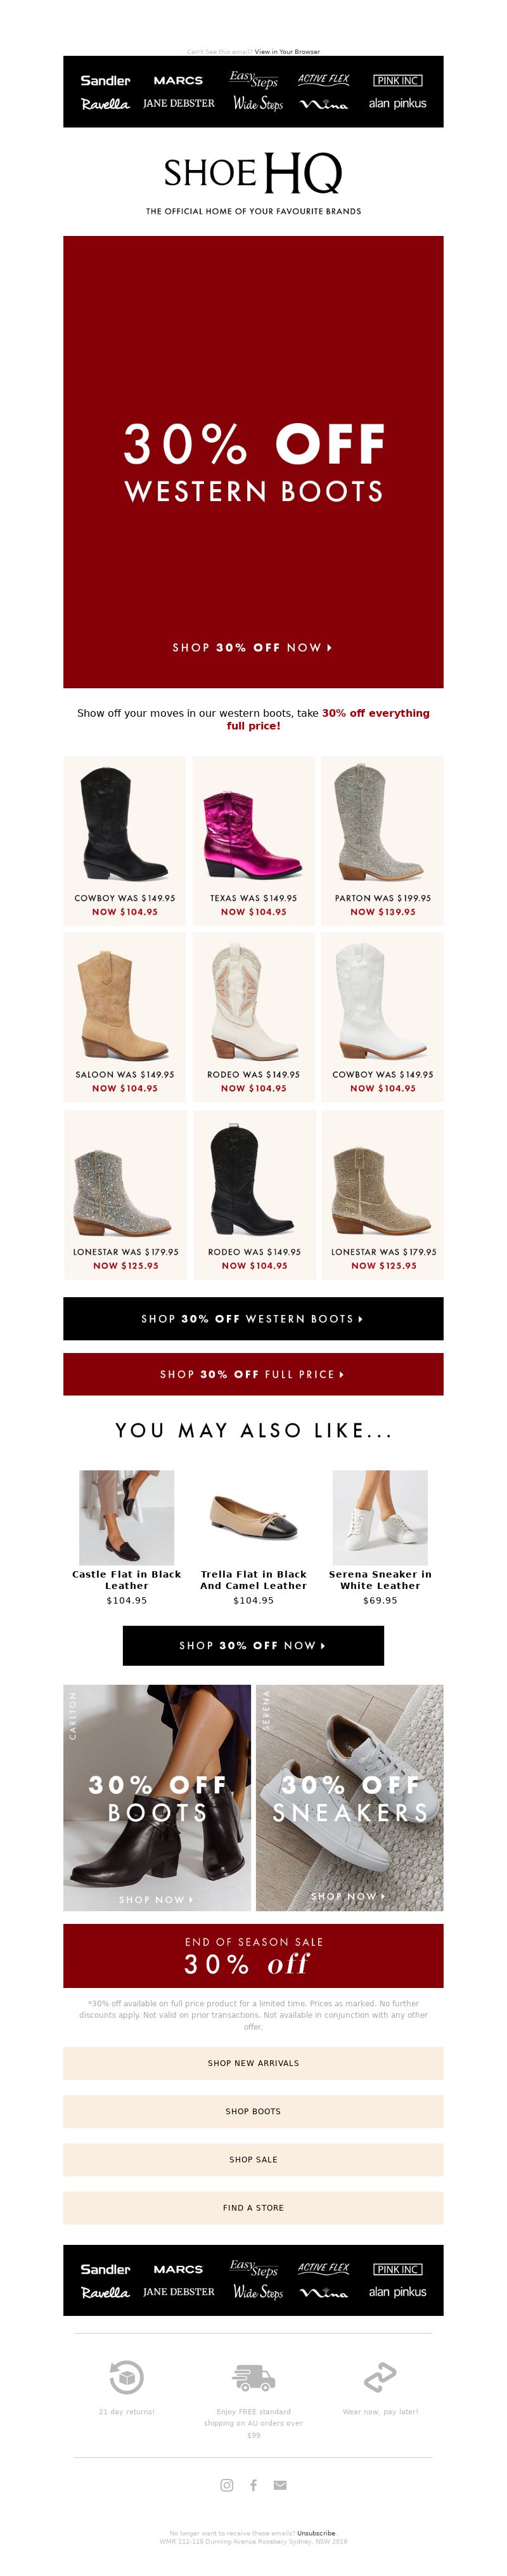The height and width of the screenshot is (2576, 507).
Task: Click the Sandler brand logo in top banner
Action: (105, 81)
